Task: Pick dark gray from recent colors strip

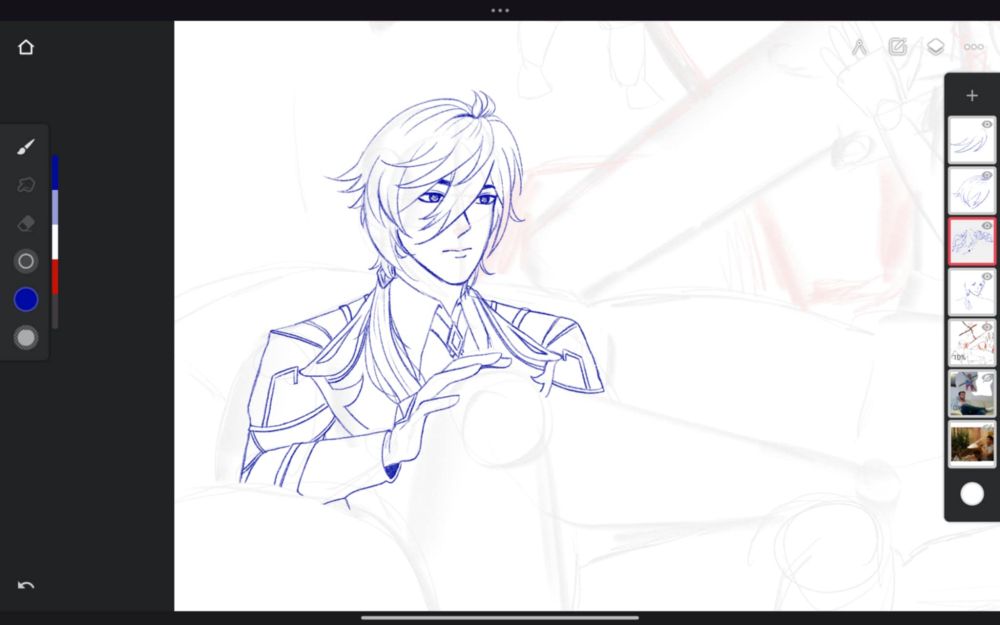Action: [x=55, y=311]
